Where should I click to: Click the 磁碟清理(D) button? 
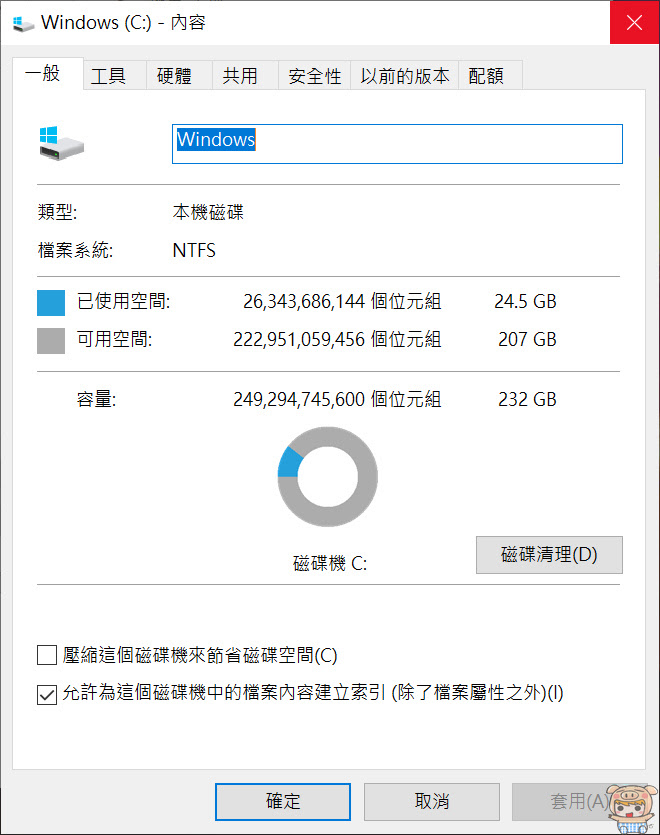coord(549,555)
